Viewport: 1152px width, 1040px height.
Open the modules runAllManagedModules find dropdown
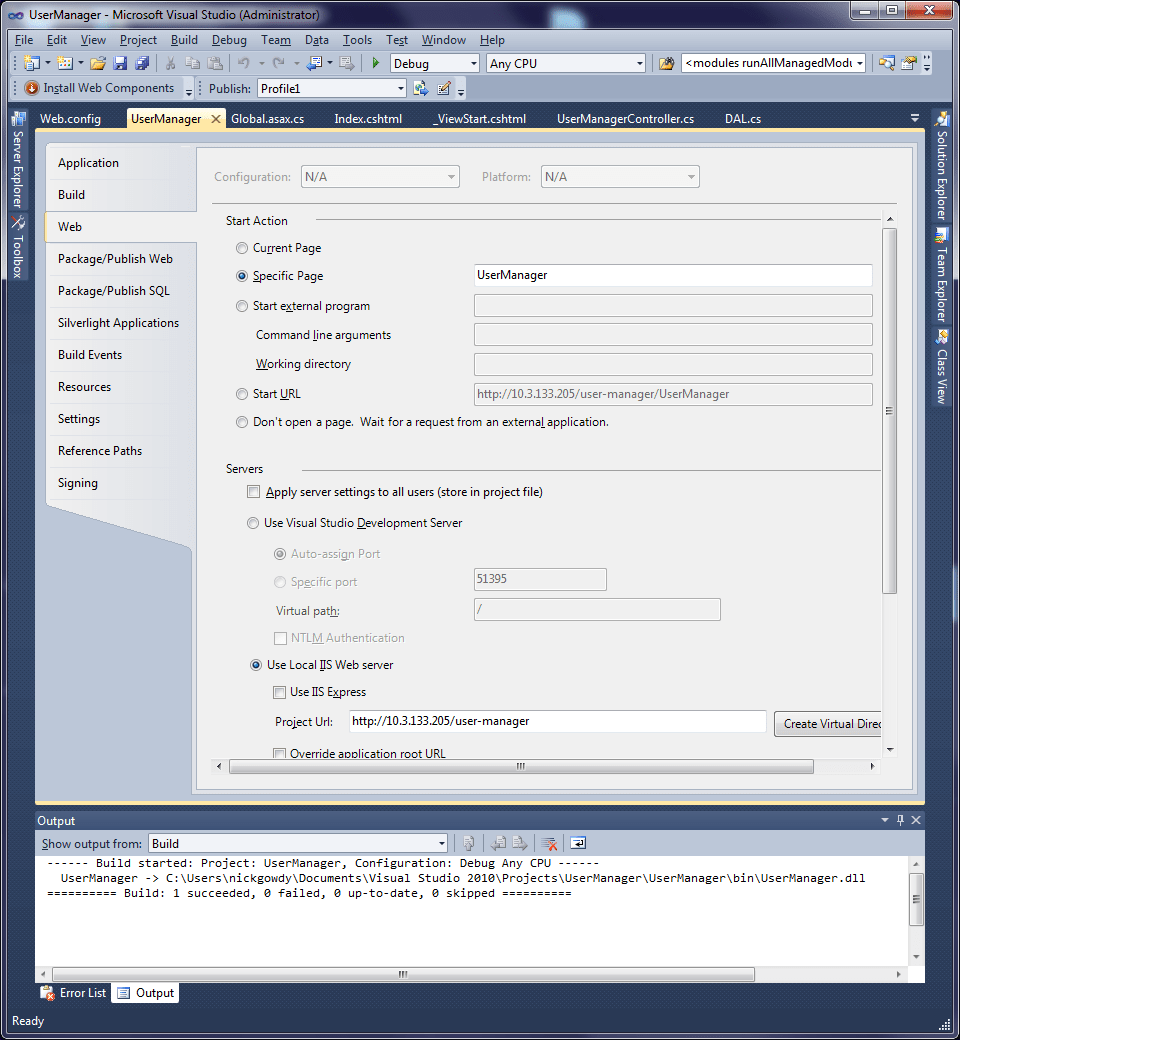pos(859,64)
